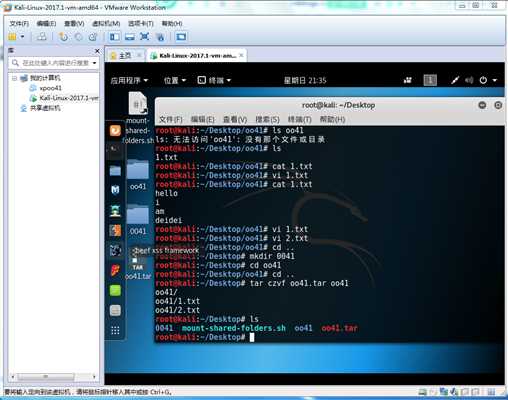
Task: Open terminal window 终端(T) menu
Action: pos(300,119)
